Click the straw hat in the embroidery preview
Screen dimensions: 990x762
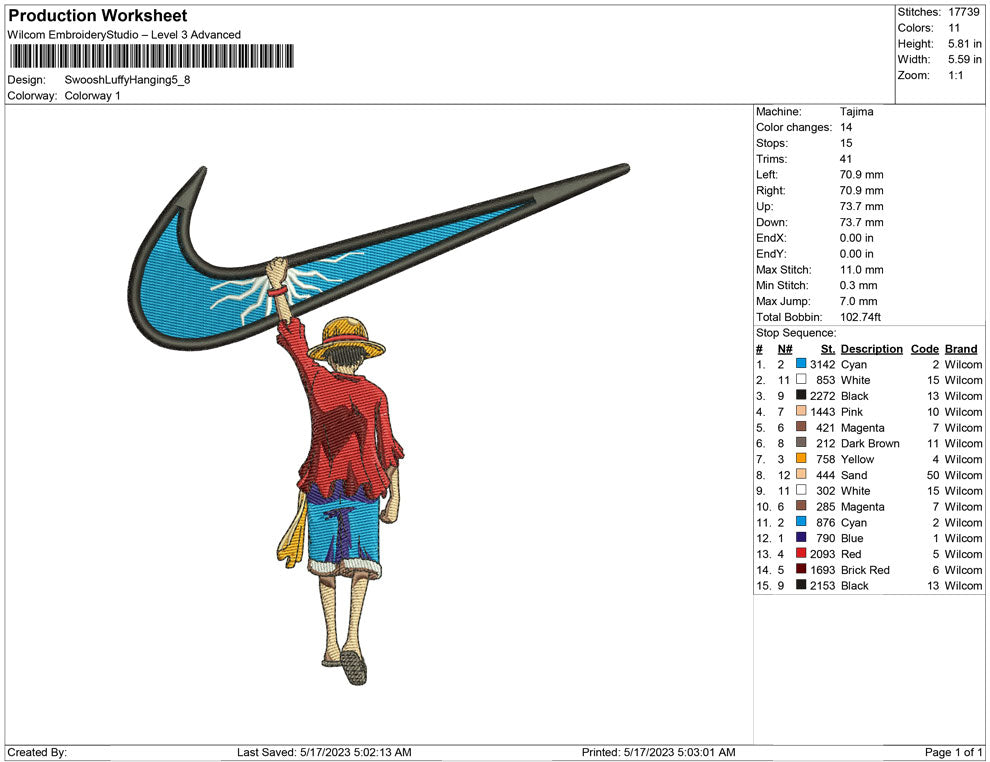point(345,337)
